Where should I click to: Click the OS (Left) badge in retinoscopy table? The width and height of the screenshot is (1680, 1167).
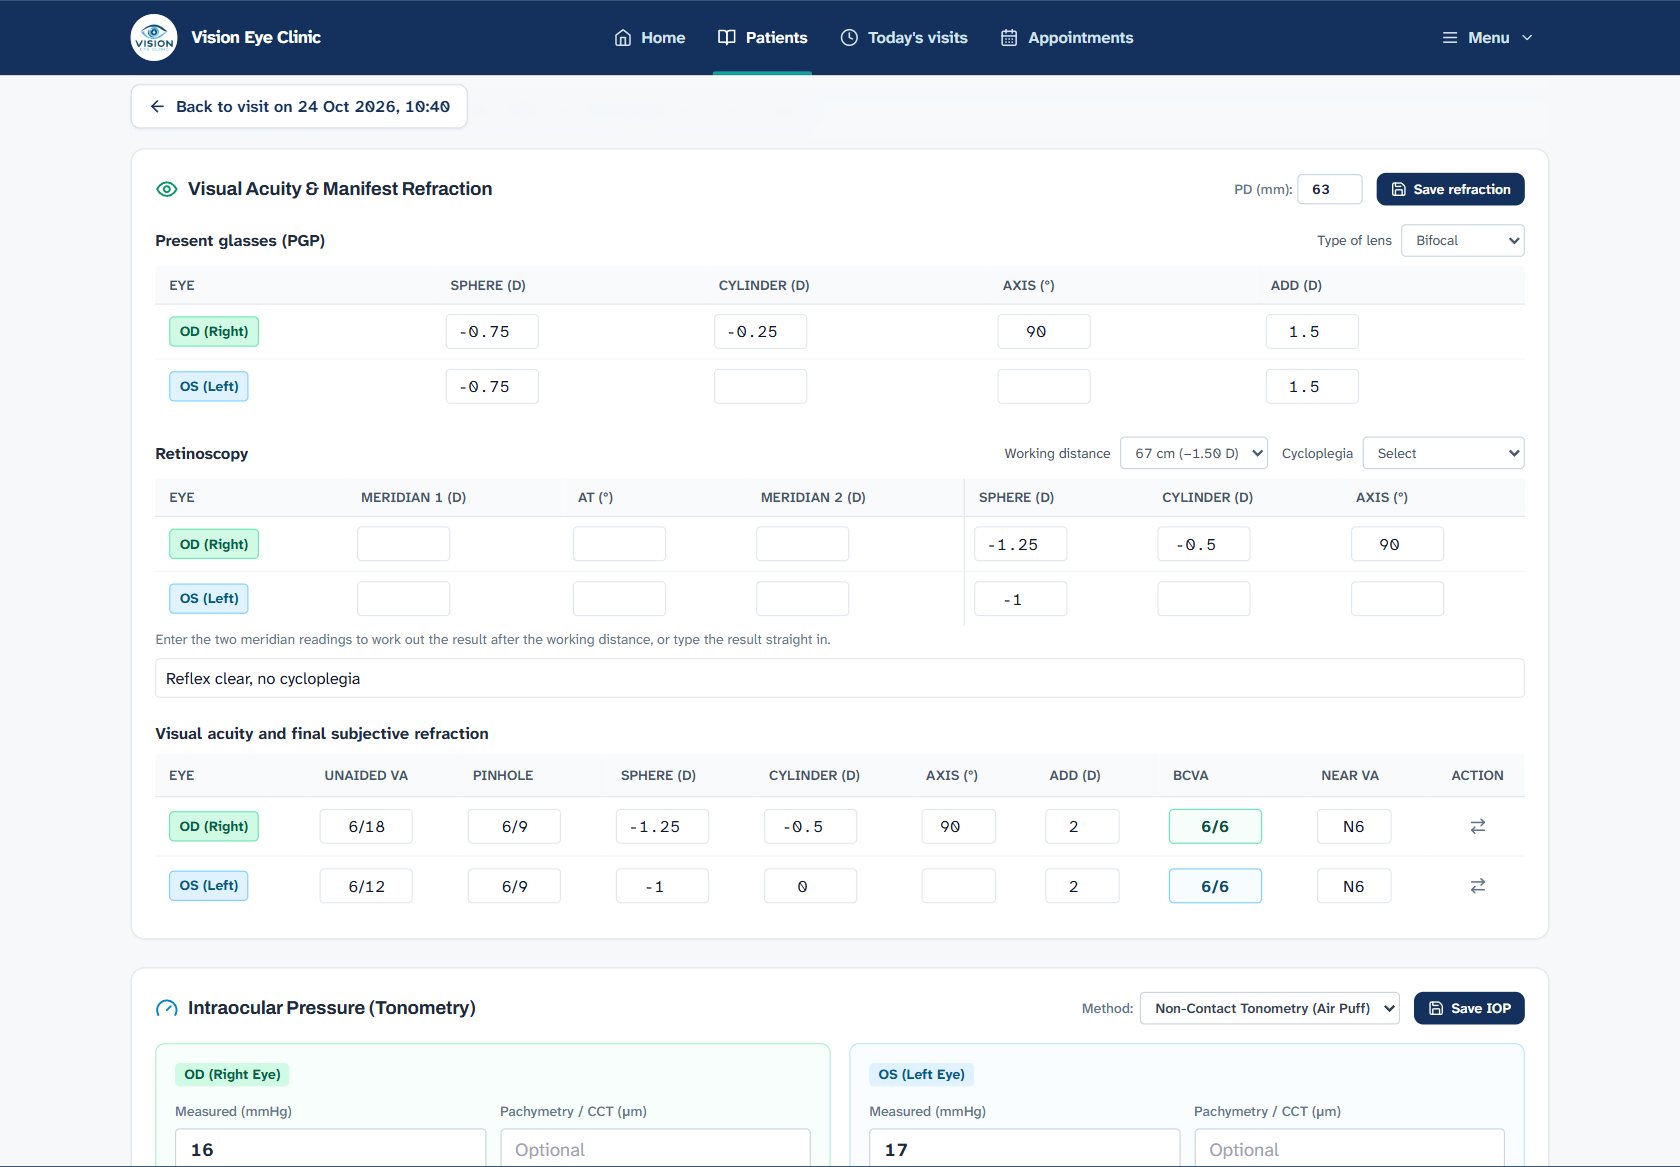click(209, 599)
